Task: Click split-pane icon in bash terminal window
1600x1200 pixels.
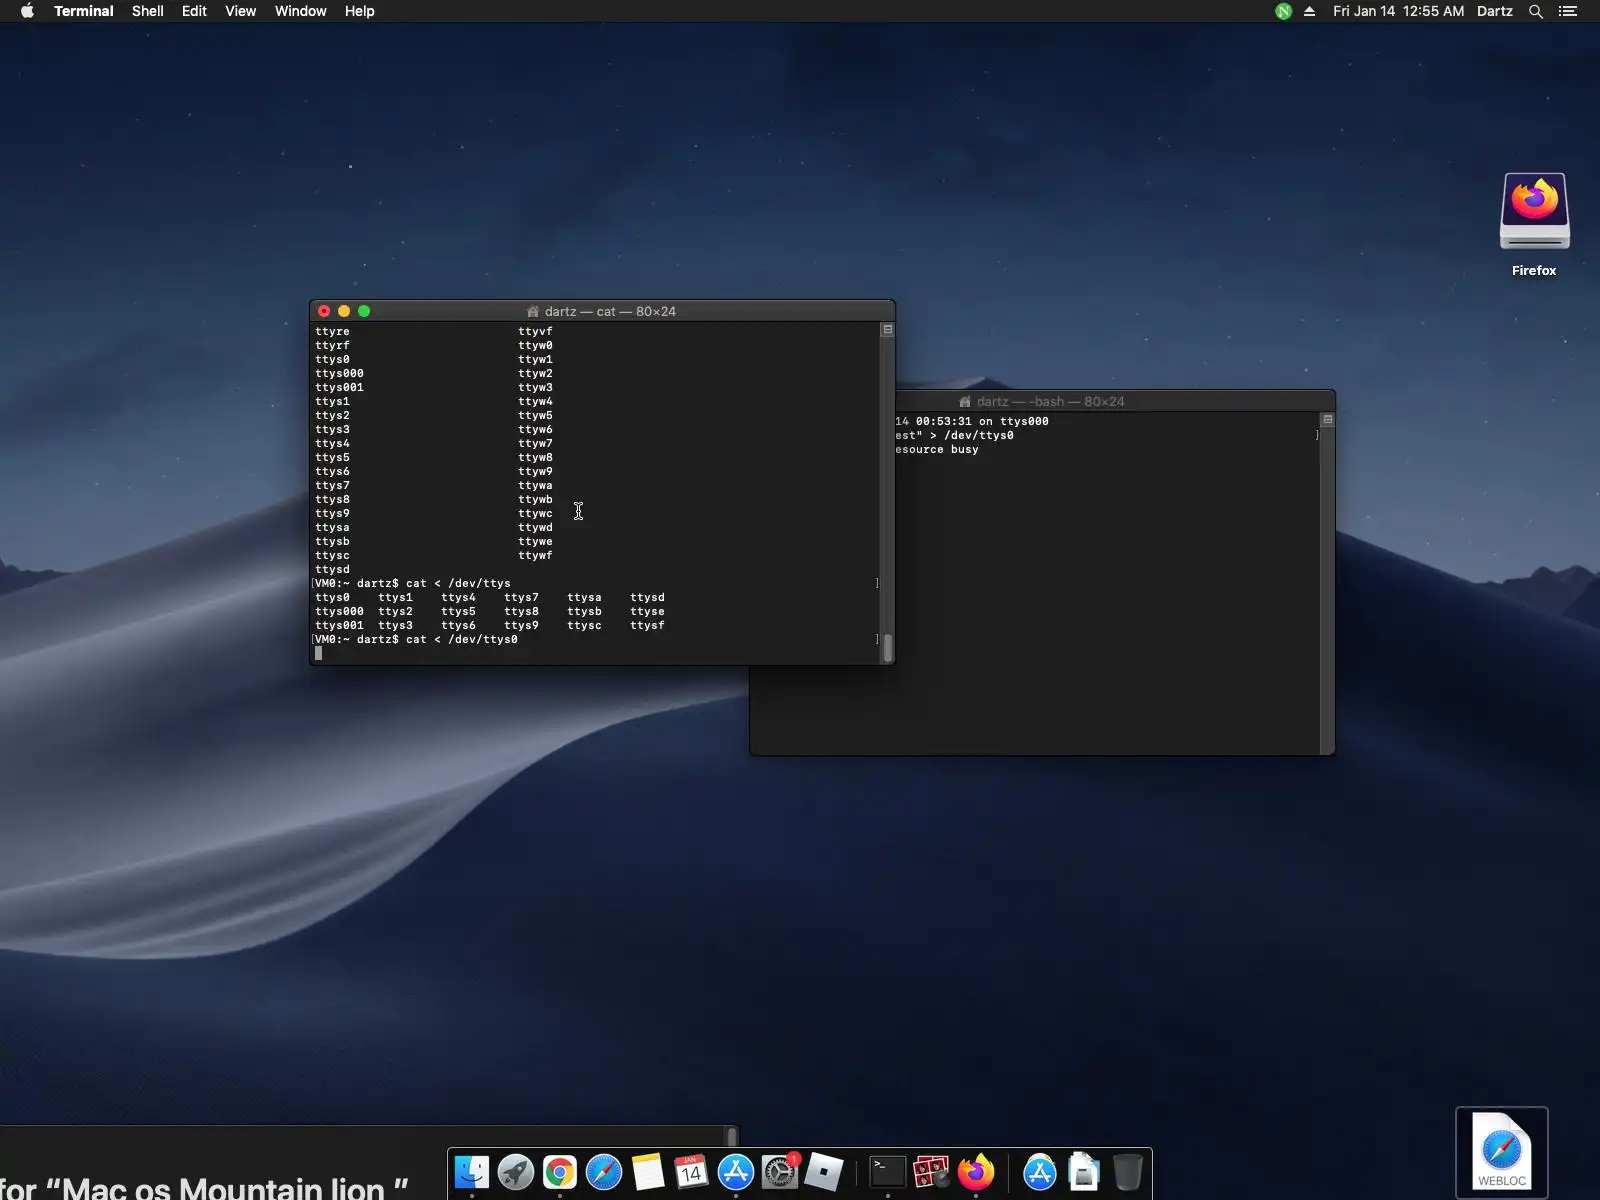Action: point(1327,419)
